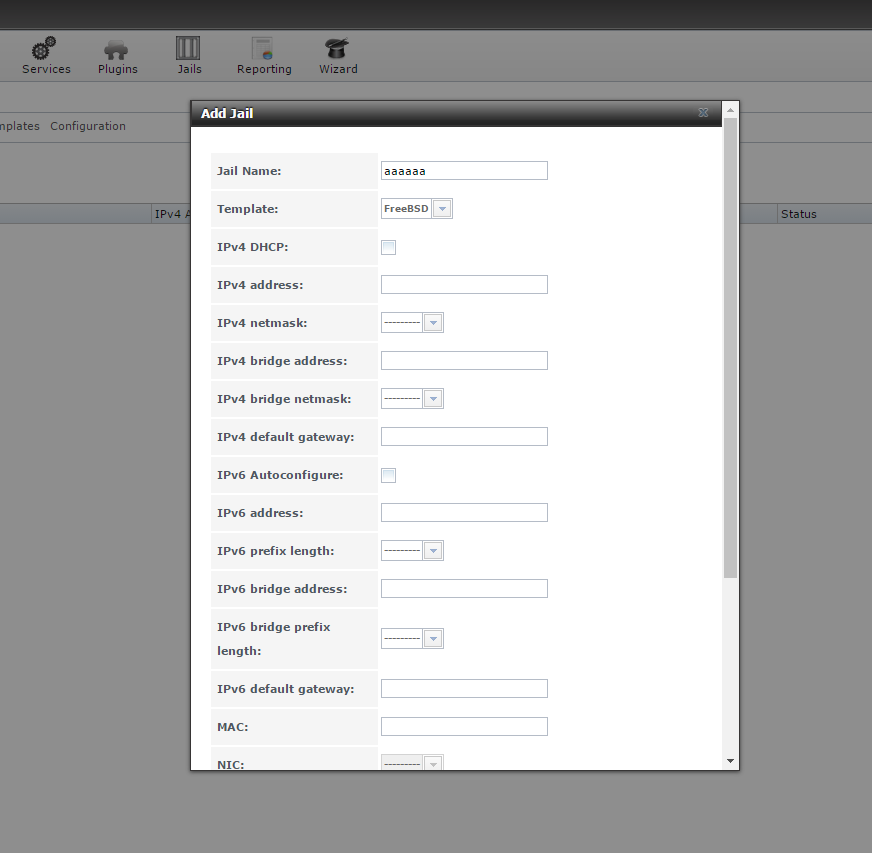Close the Add Jail dialog

703,113
